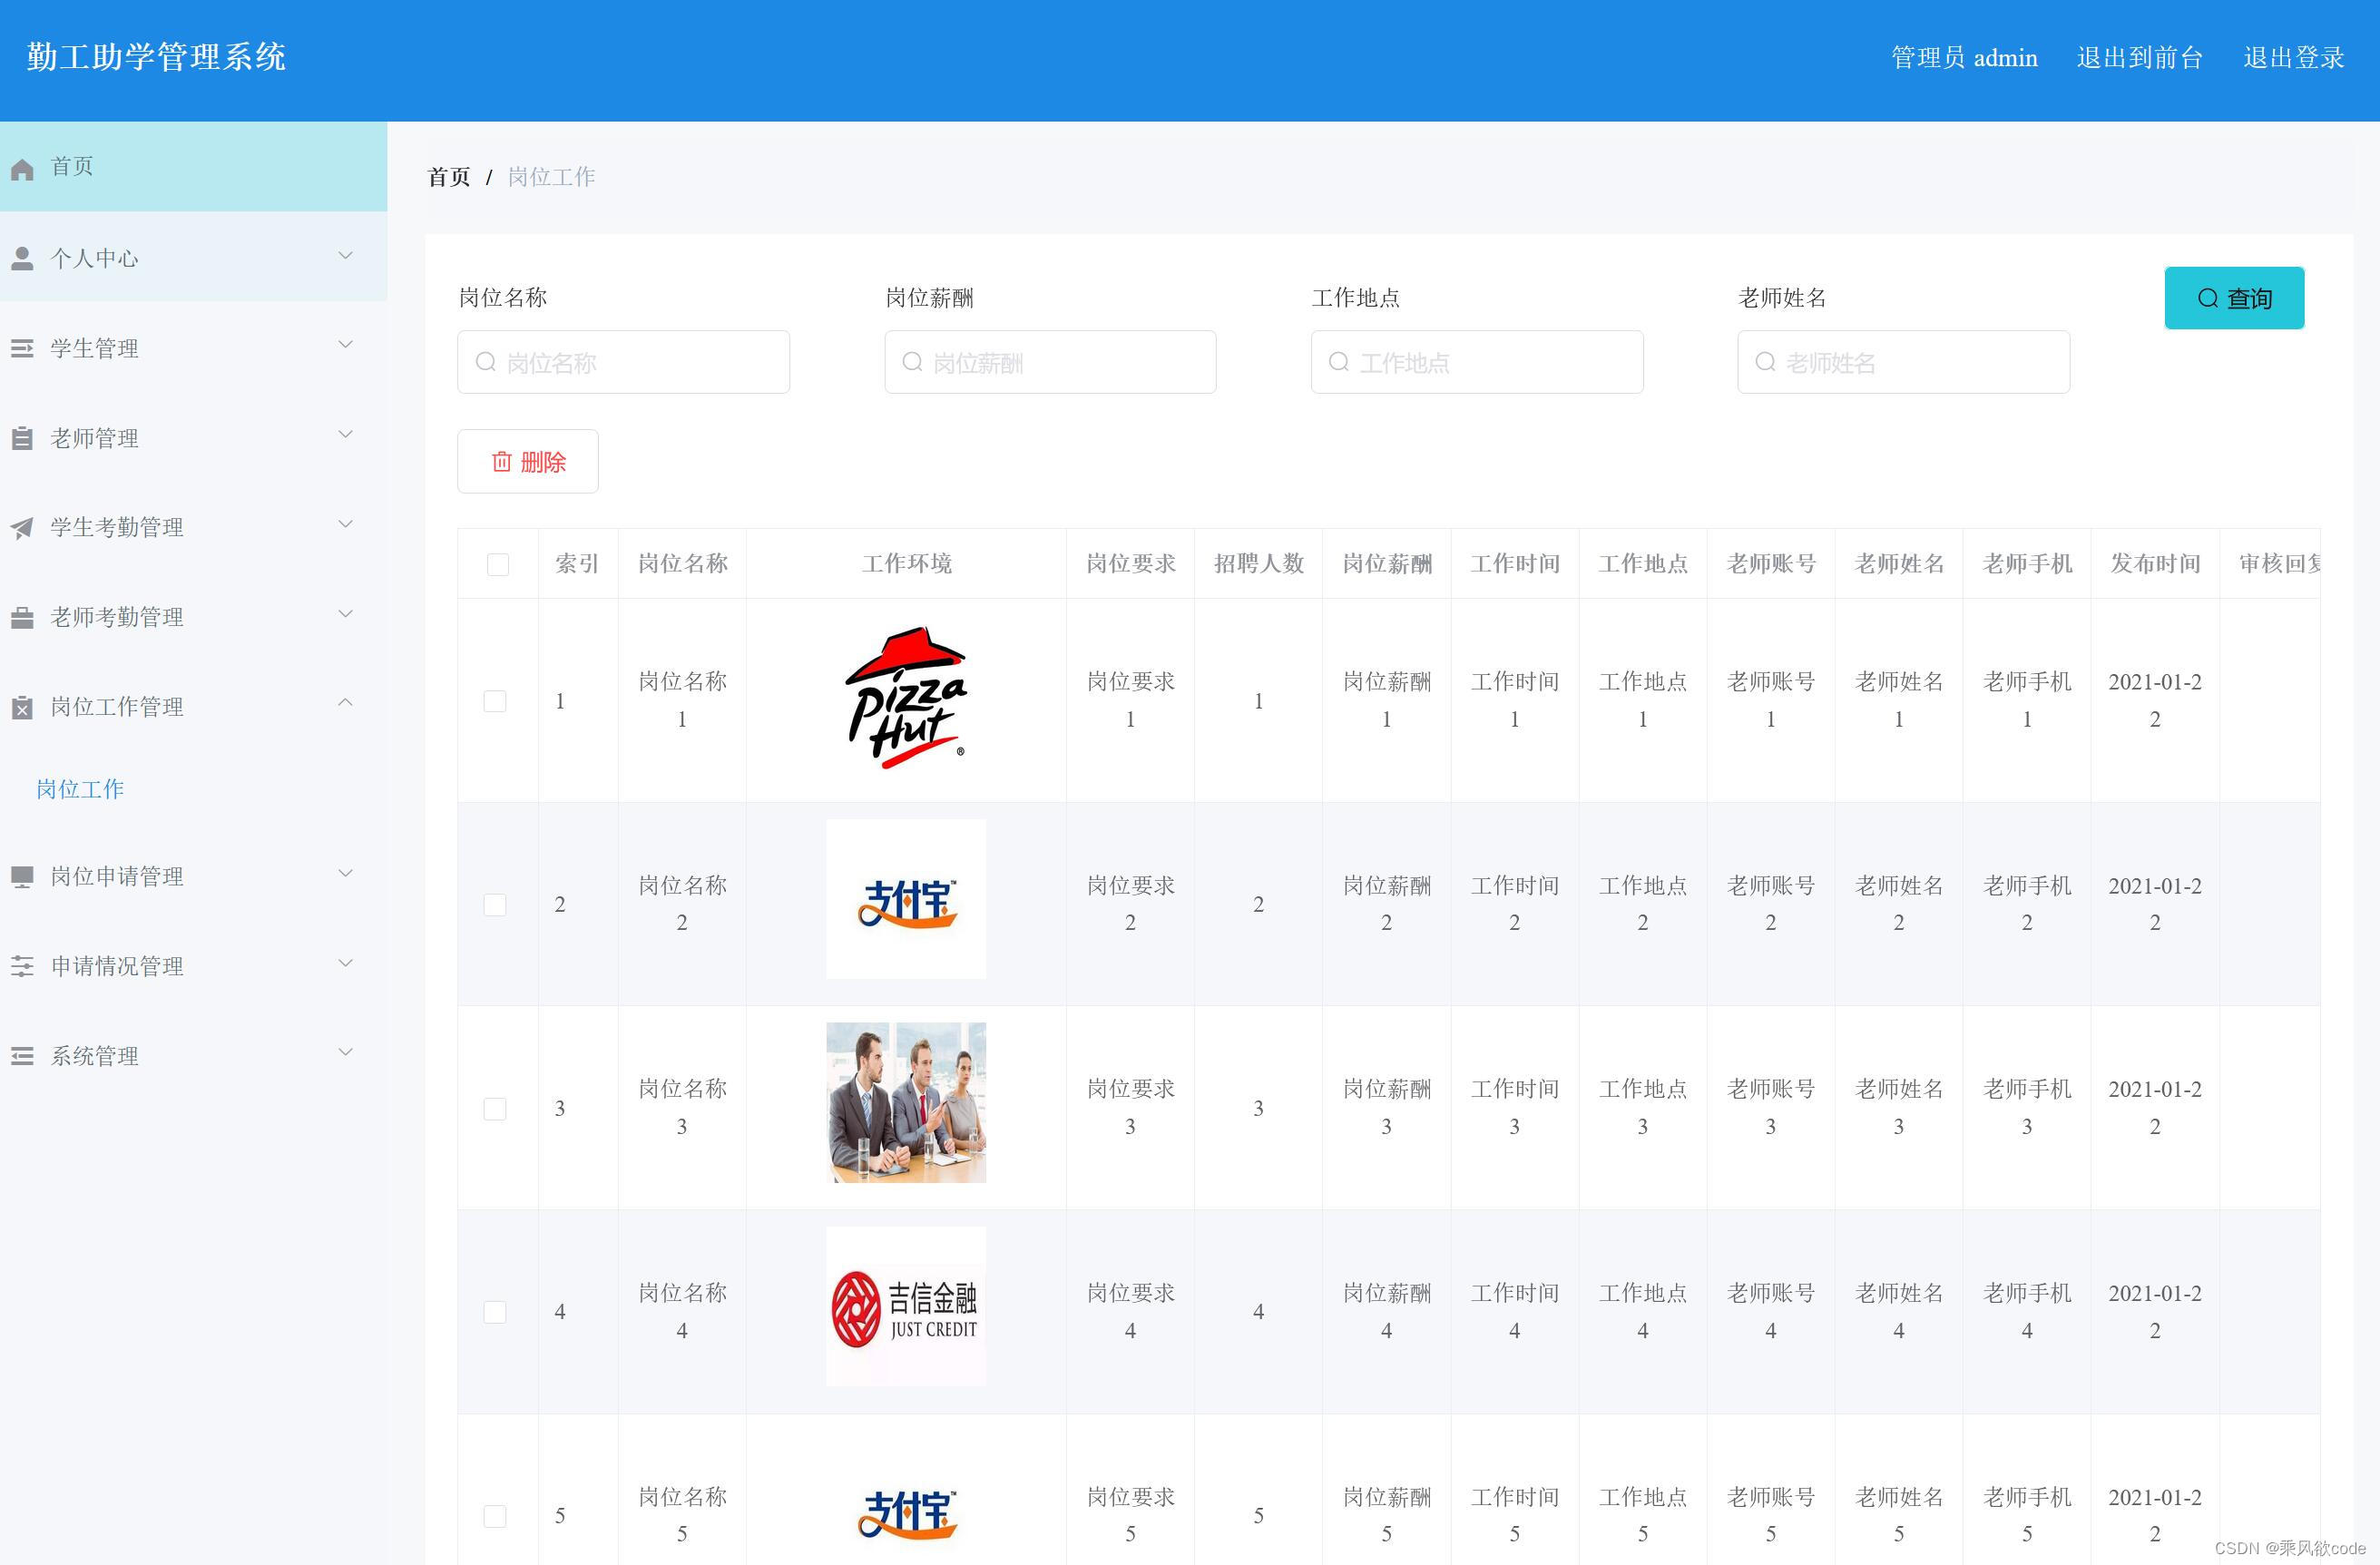The width and height of the screenshot is (2380, 1565).
Task: Click the home icon beside 首页
Action: coord(22,167)
